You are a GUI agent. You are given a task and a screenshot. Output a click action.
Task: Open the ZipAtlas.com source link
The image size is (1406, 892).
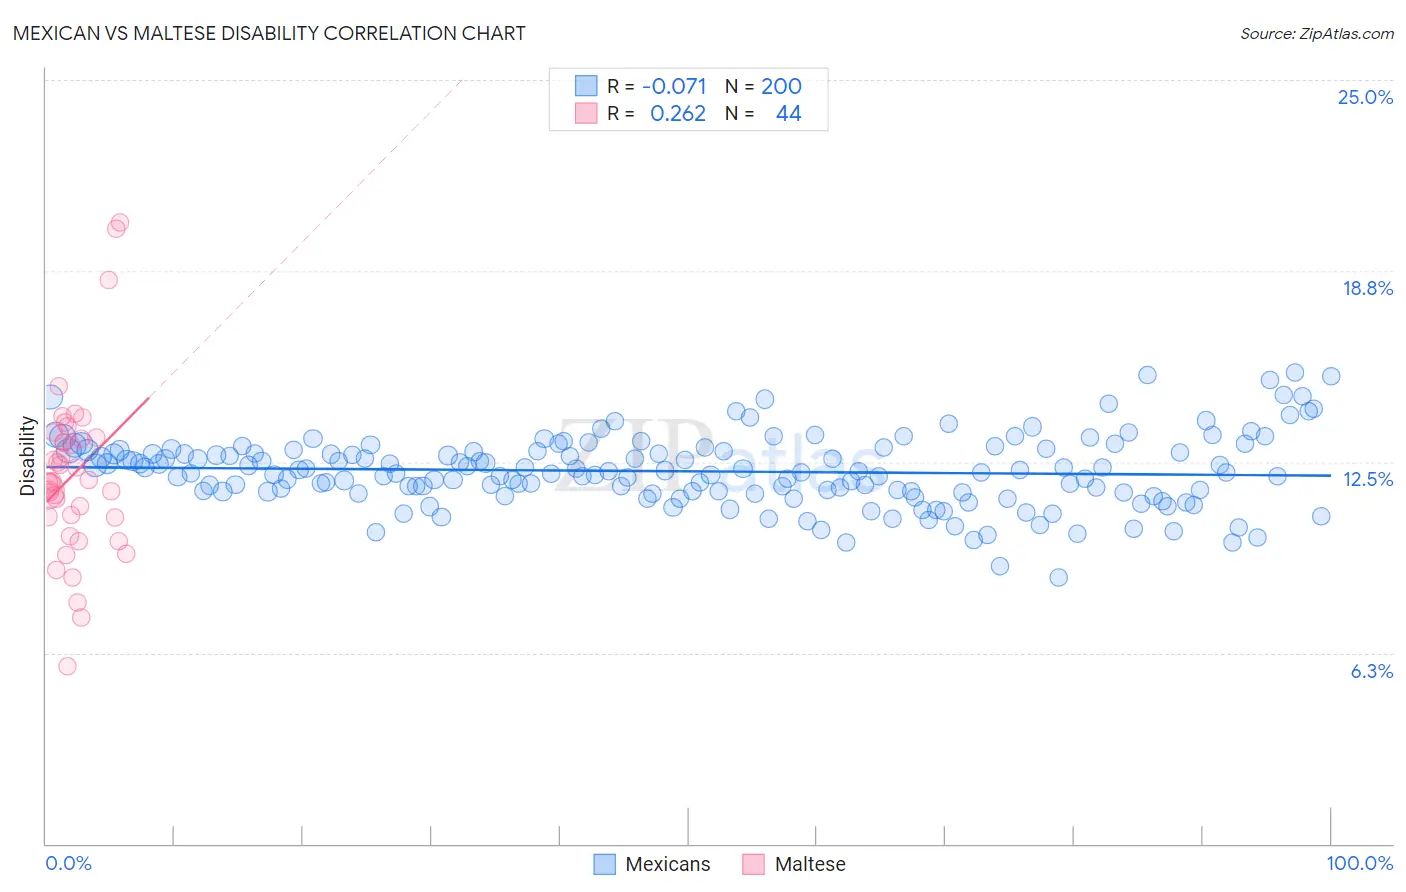pos(1317,33)
